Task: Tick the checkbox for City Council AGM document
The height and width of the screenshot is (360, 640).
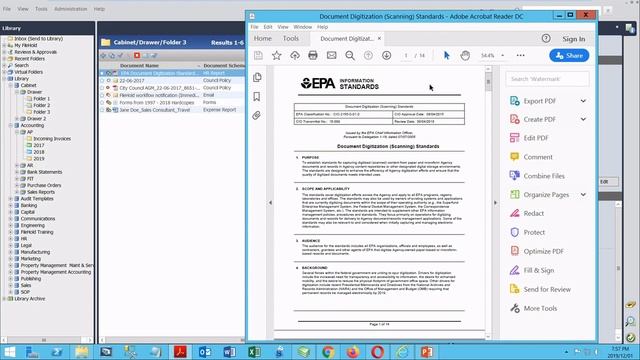Action: pos(102,88)
